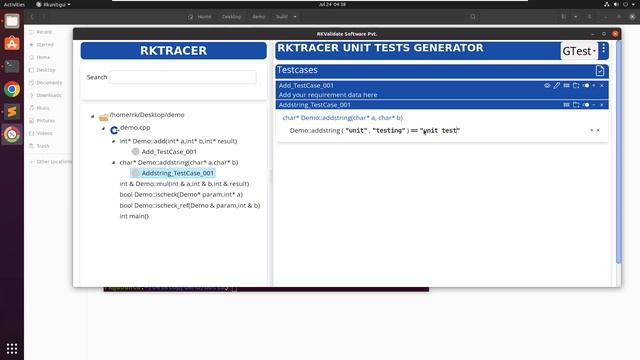Click the plus icon on the addstring assertion row

click(591, 130)
